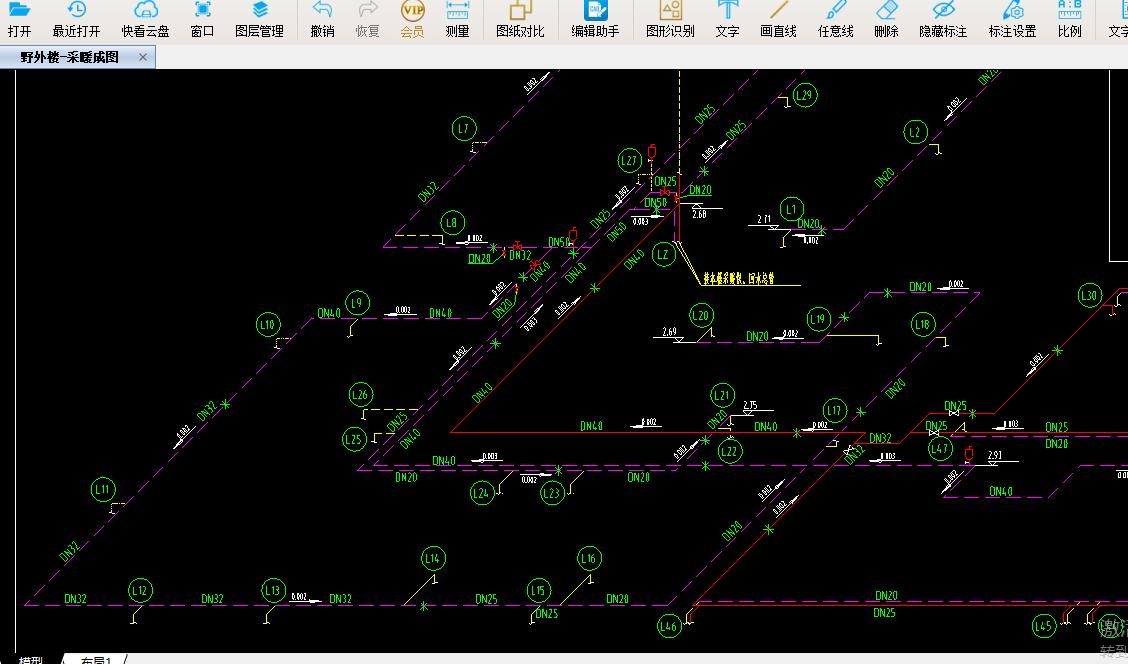
Task: Select the 画直线 line tool
Action: (x=778, y=20)
